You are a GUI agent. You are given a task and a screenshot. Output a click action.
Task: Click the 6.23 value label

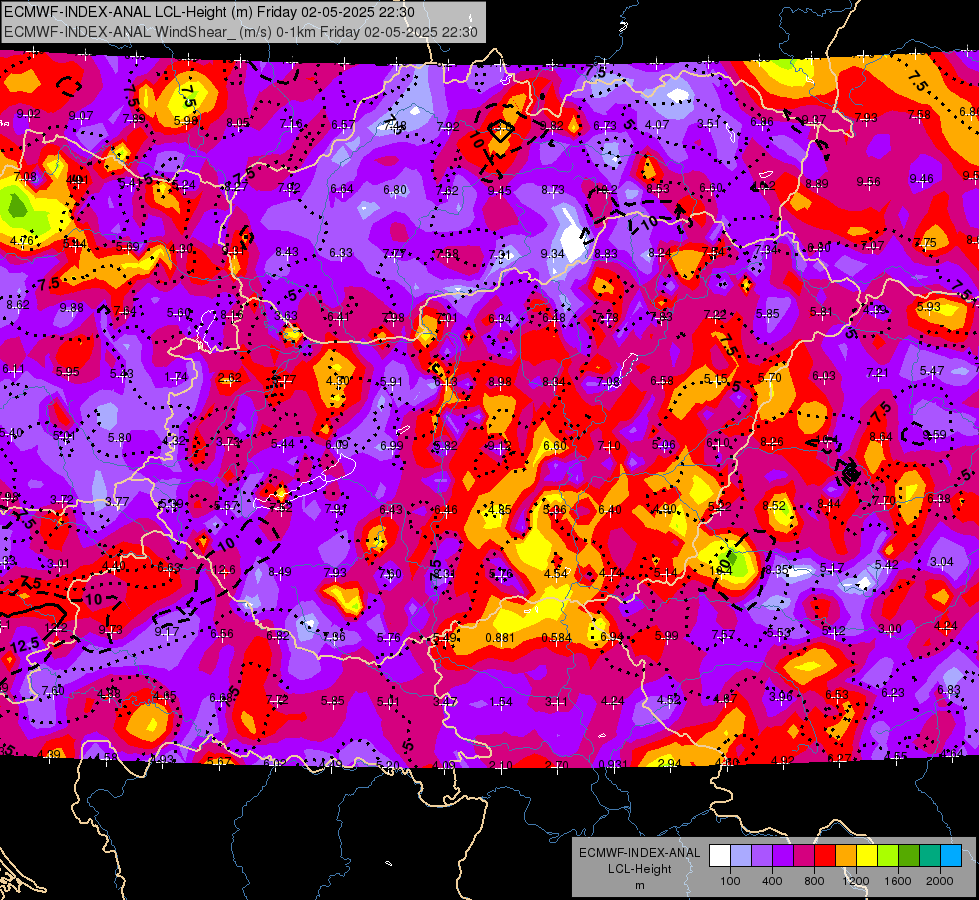tap(893, 693)
